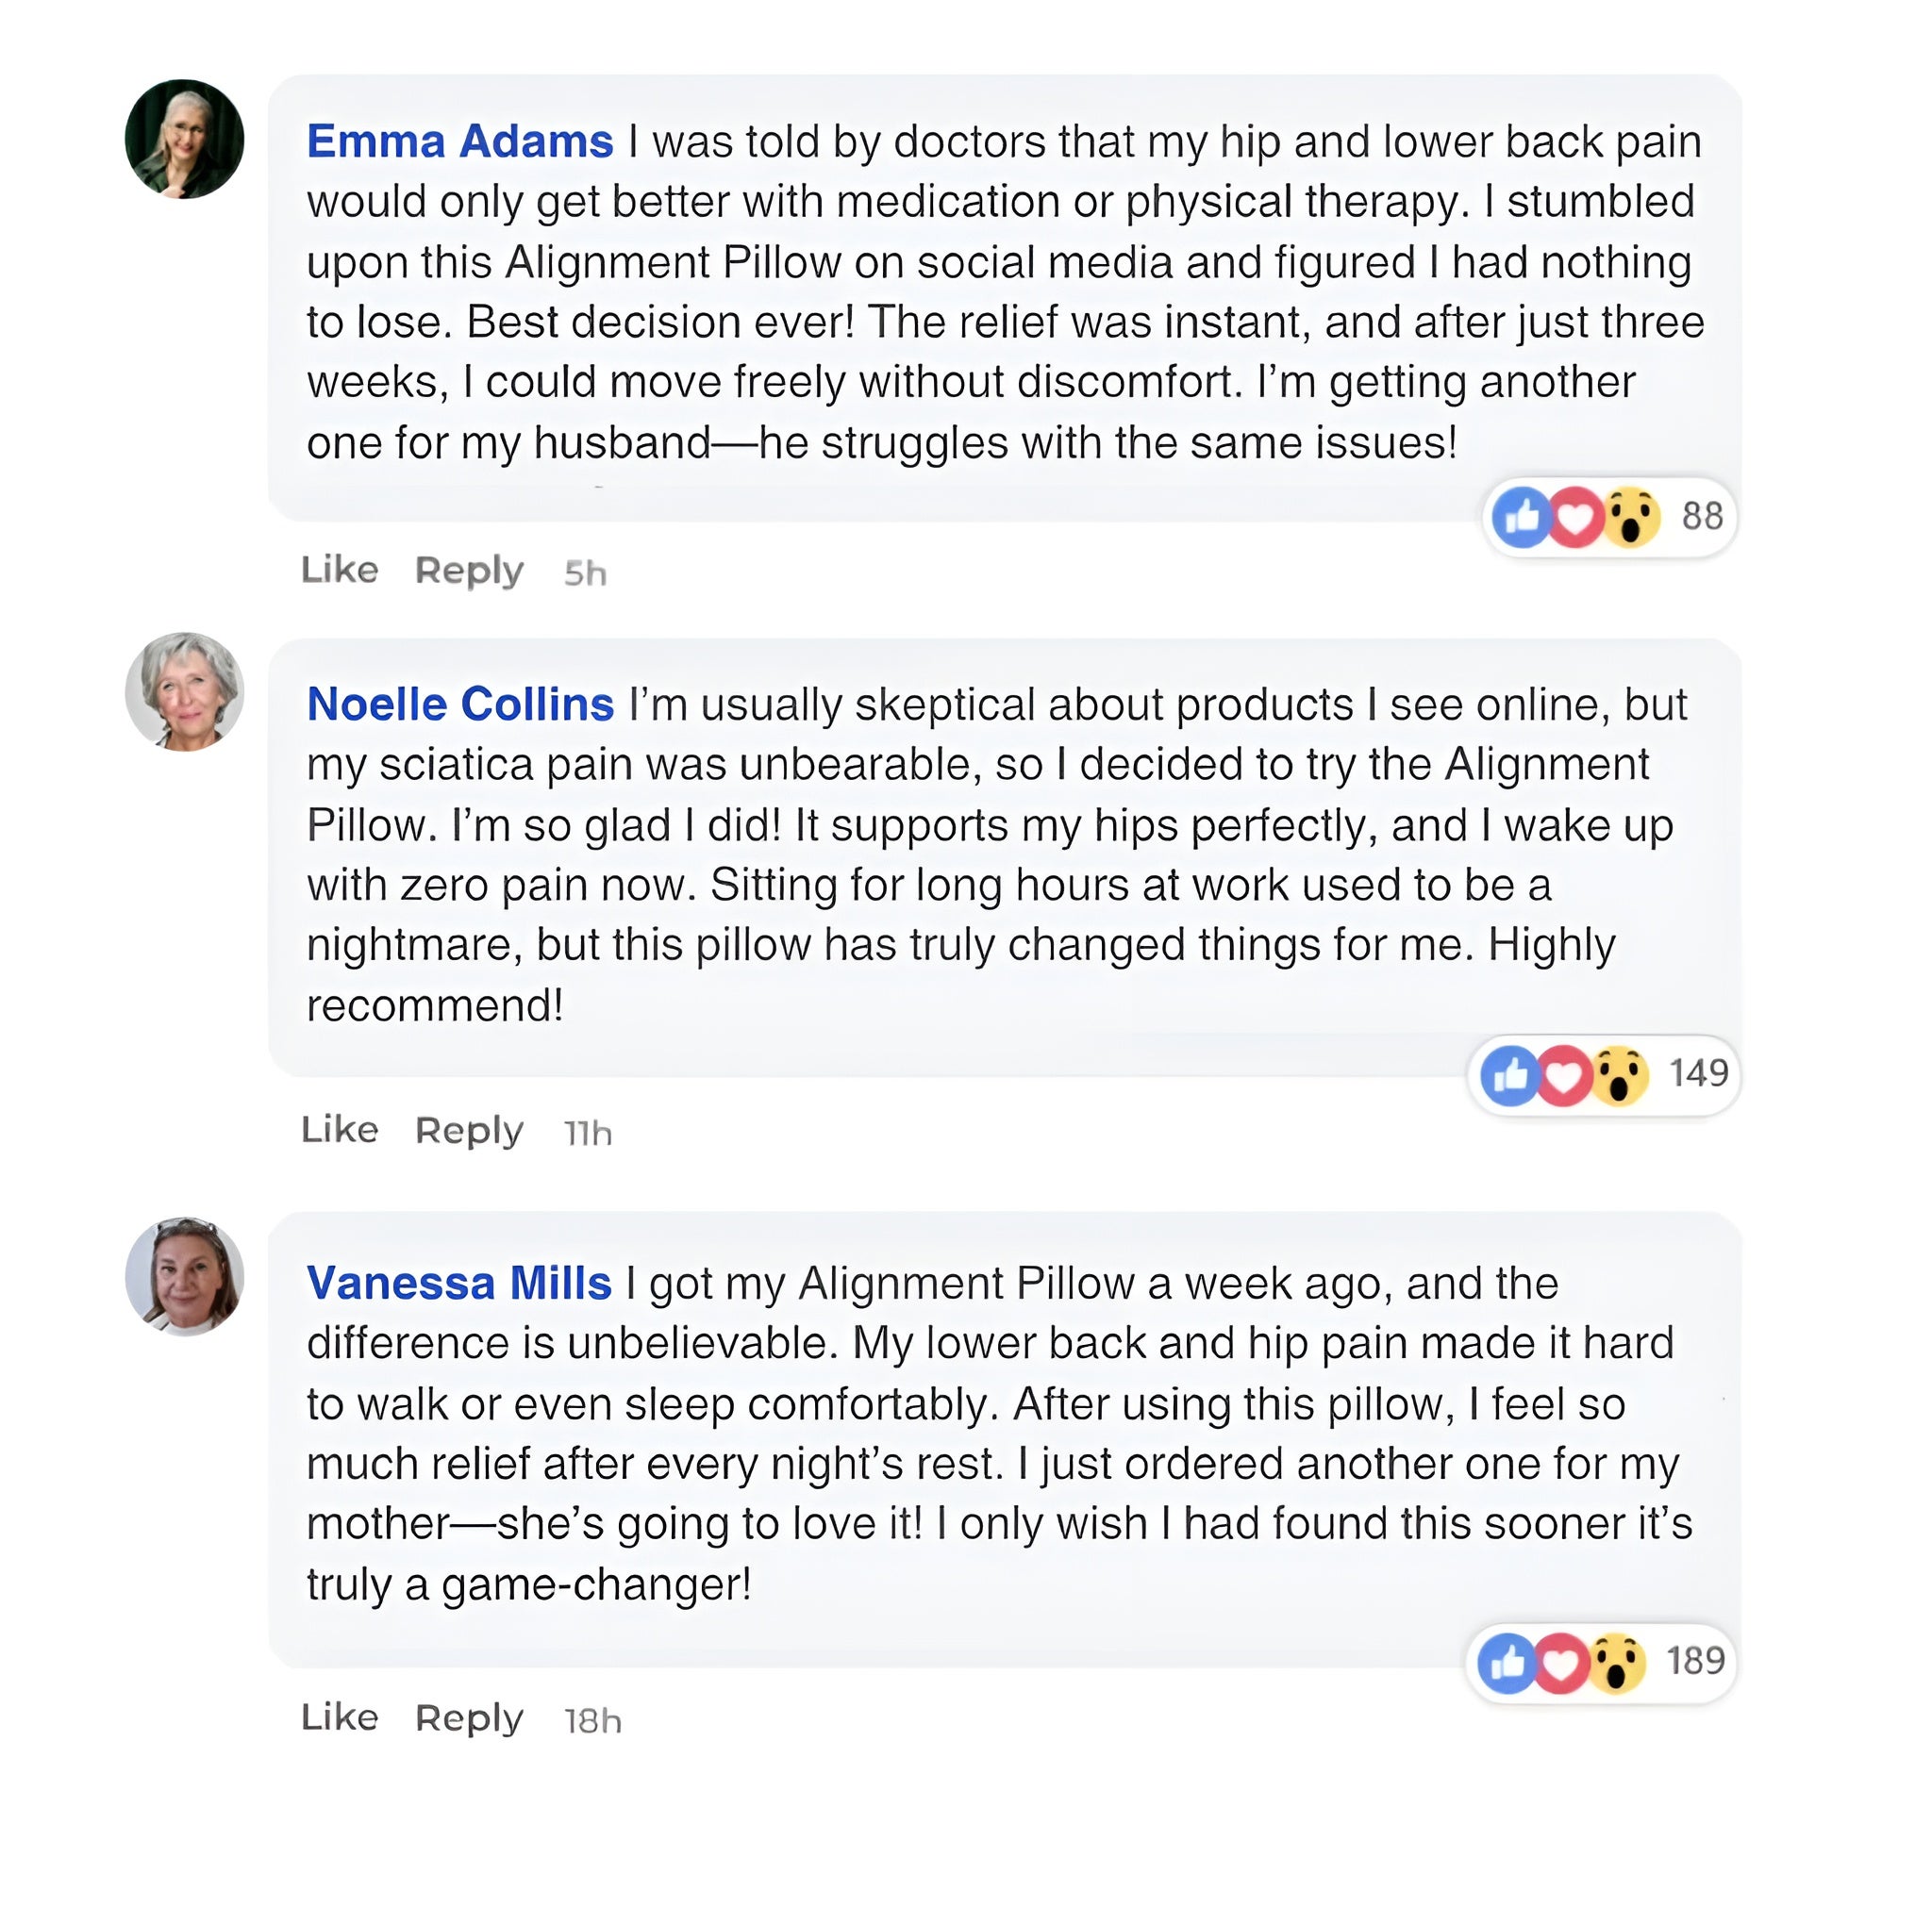Open Noelle Collins' profile name link
1932x1907 pixels.
pyautogui.click(x=459, y=704)
